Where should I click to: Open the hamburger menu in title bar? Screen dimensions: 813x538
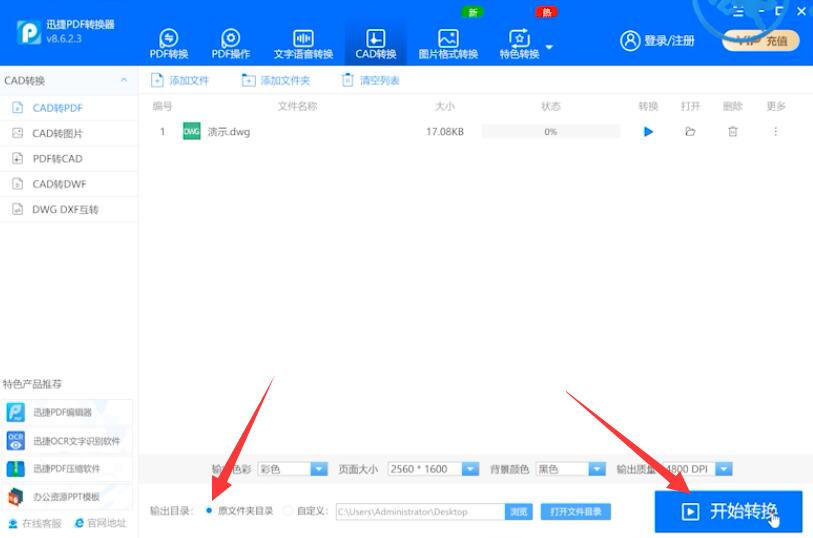coord(738,11)
